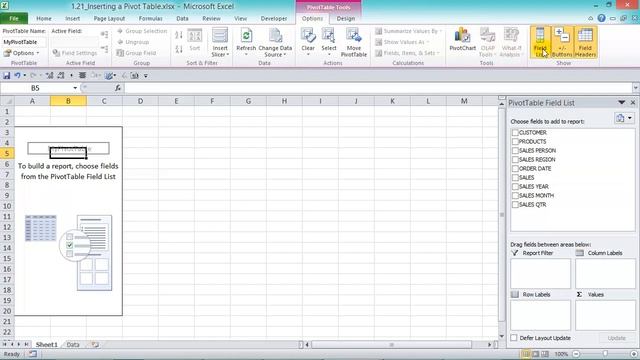Click the zoom slider handle
This screenshot has height=360, width=640.
605,354
